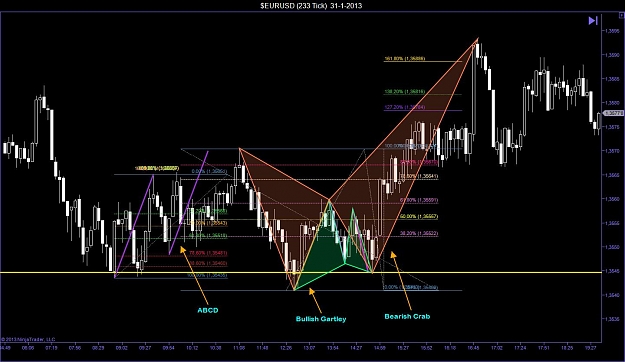The image size is (625, 362).
Task: Select the yellow horizontal support line
Action: pos(301,273)
